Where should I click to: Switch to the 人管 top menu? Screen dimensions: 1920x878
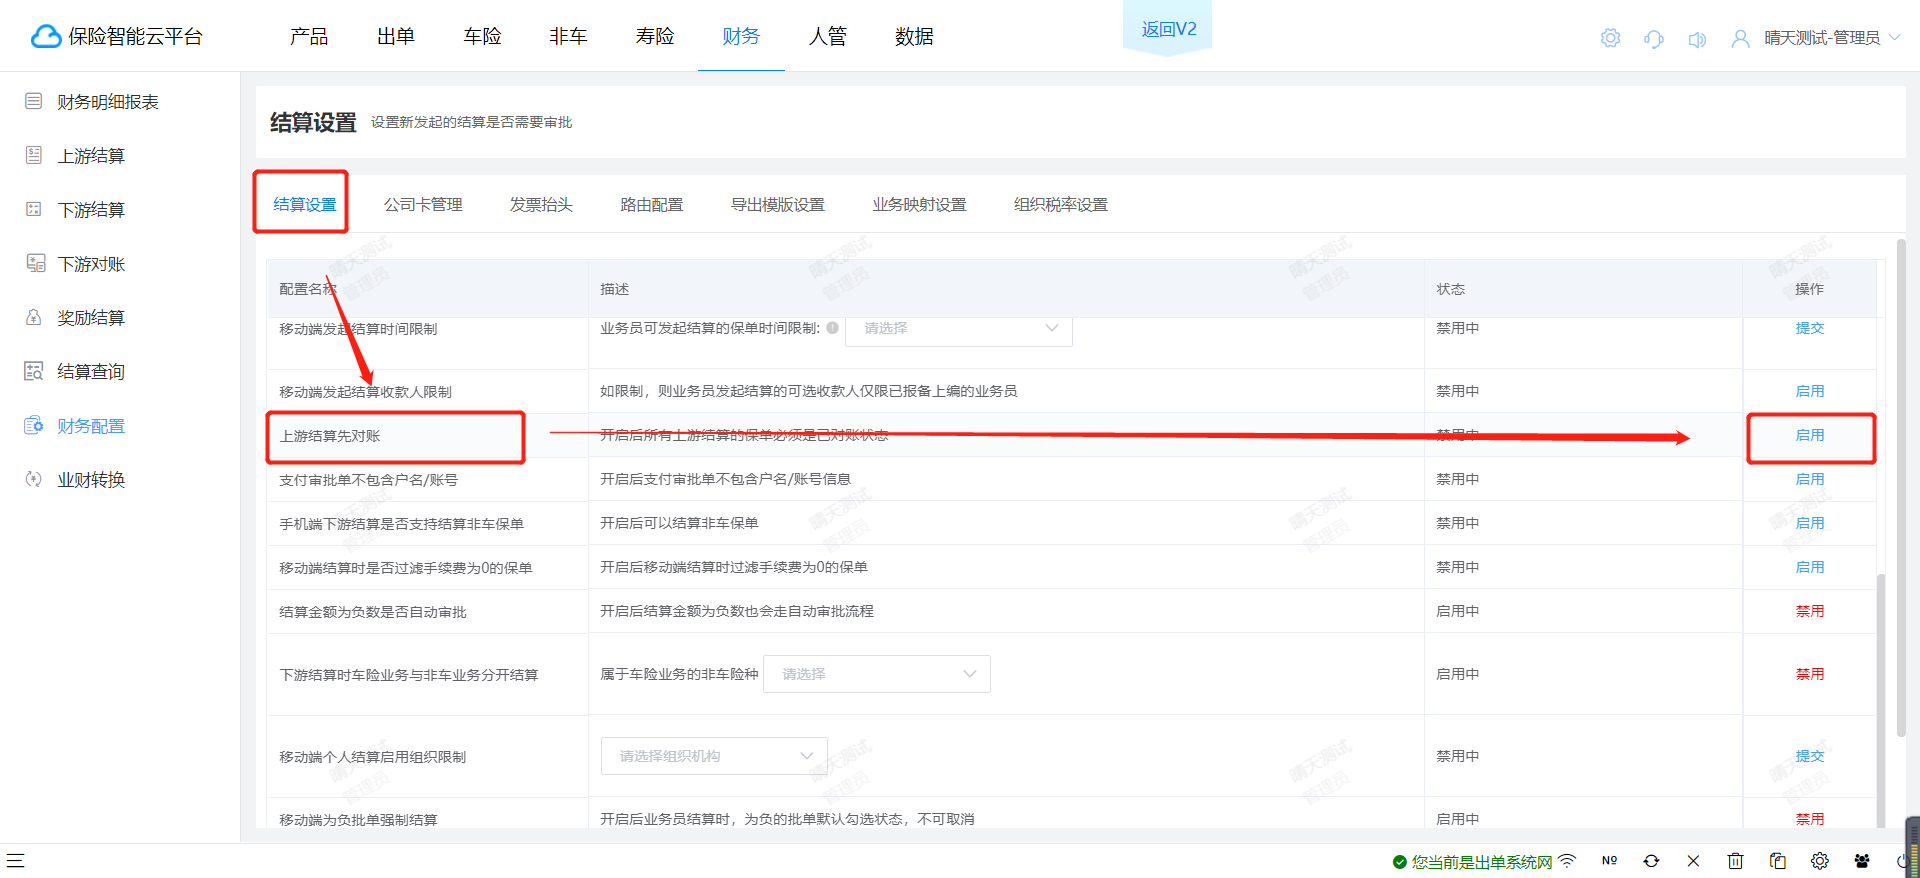point(828,36)
